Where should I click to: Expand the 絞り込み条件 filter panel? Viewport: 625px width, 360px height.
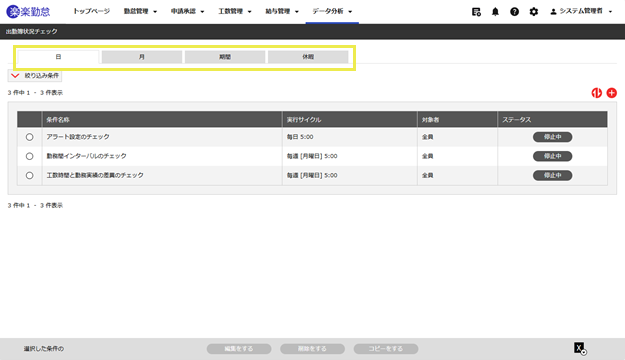point(35,75)
